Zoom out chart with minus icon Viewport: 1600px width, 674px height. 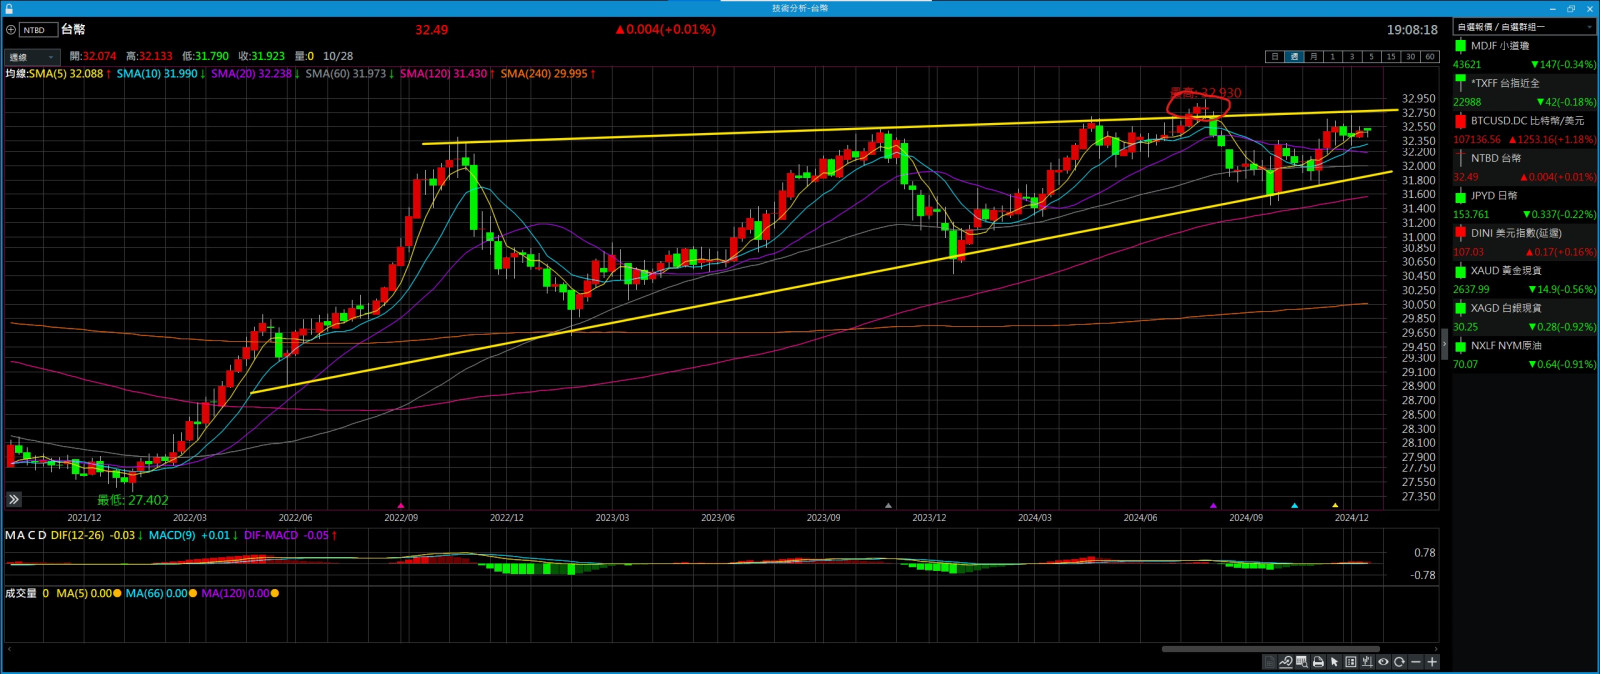pos(1416,662)
